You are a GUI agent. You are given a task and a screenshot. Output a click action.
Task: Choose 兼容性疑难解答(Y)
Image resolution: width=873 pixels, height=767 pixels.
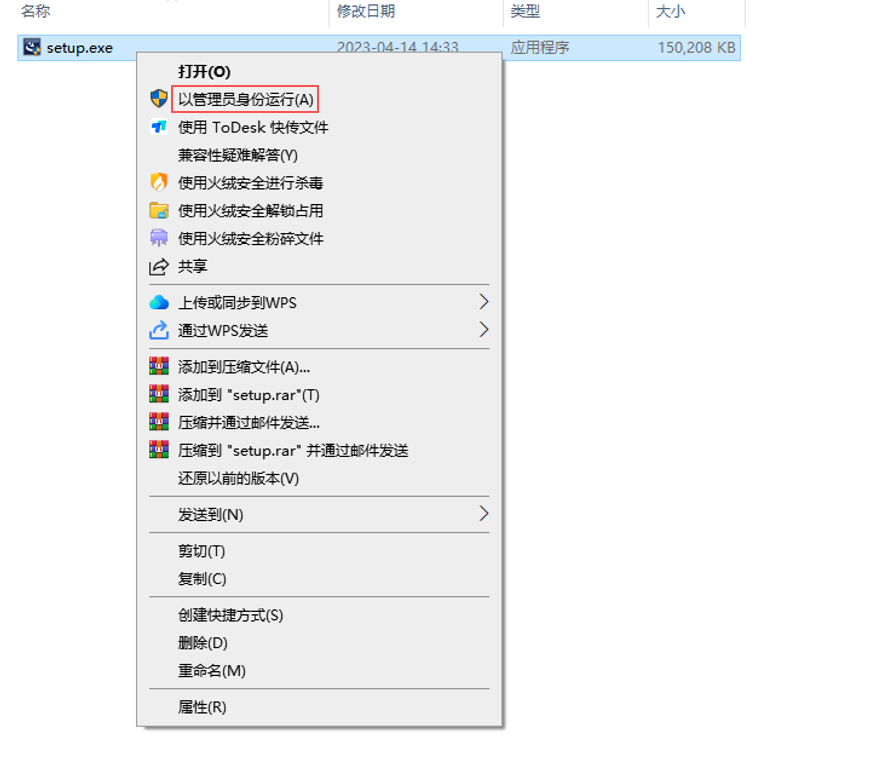coord(238,155)
